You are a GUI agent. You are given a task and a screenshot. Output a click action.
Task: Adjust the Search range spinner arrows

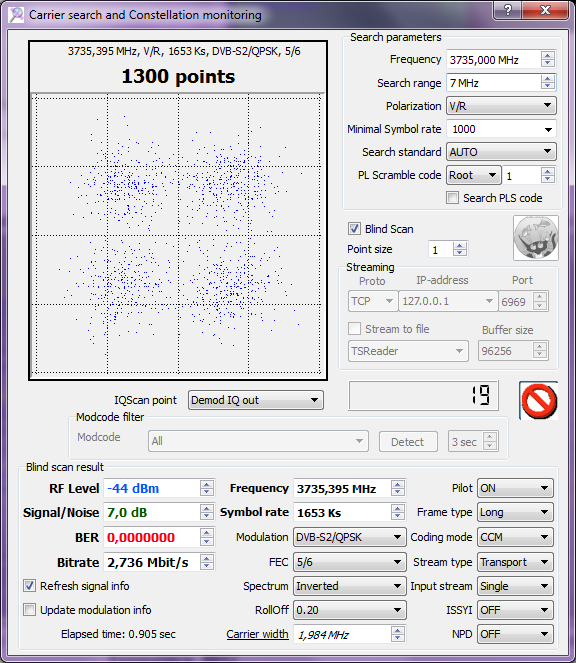[x=548, y=83]
